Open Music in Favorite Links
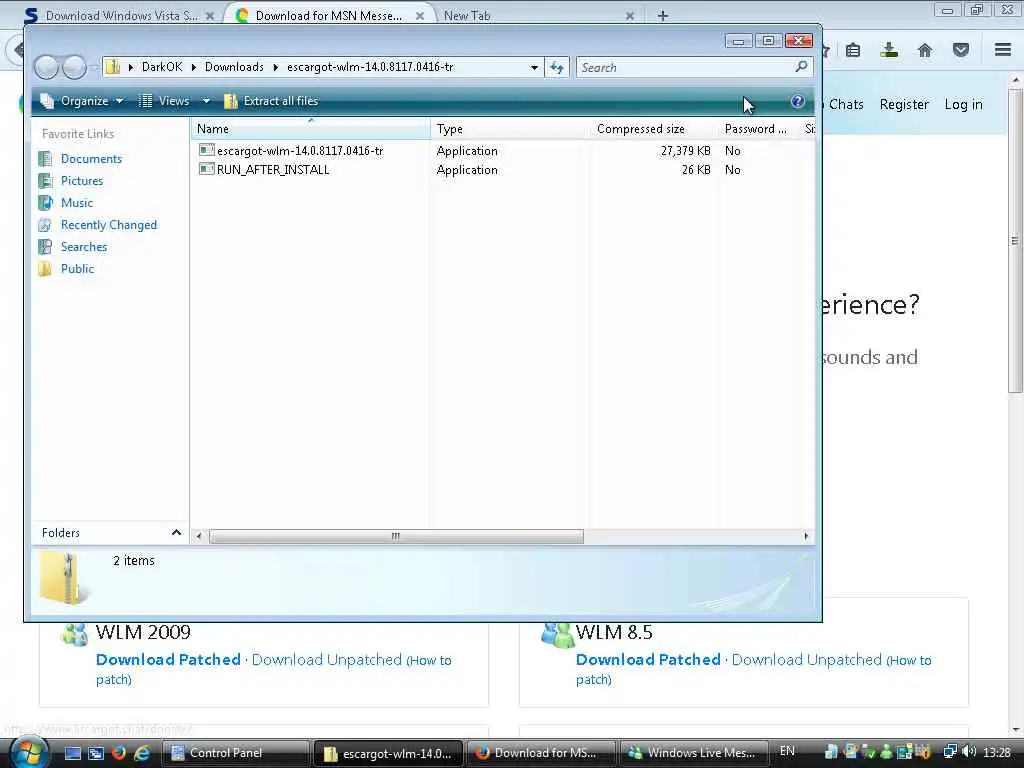The image size is (1024, 768). (x=76, y=203)
